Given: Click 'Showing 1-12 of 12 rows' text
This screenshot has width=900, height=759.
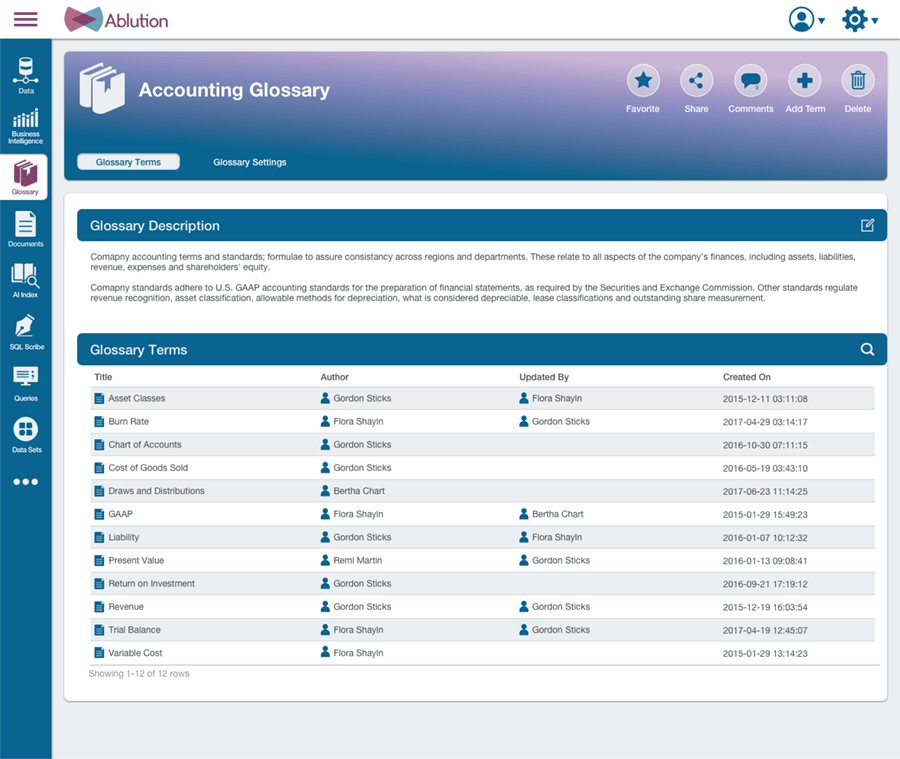Looking at the screenshot, I should click(139, 673).
